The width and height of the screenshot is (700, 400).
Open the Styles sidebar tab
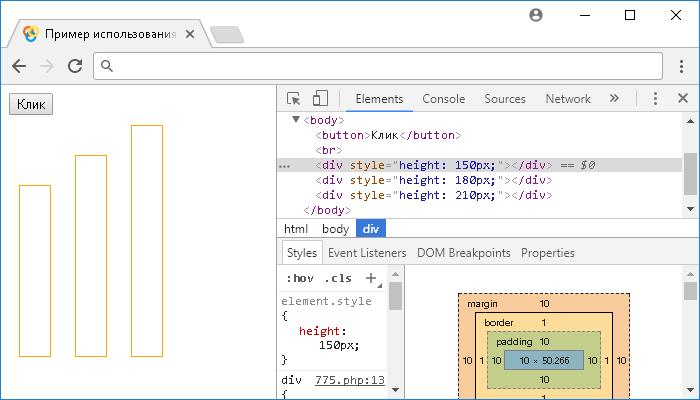tap(302, 253)
